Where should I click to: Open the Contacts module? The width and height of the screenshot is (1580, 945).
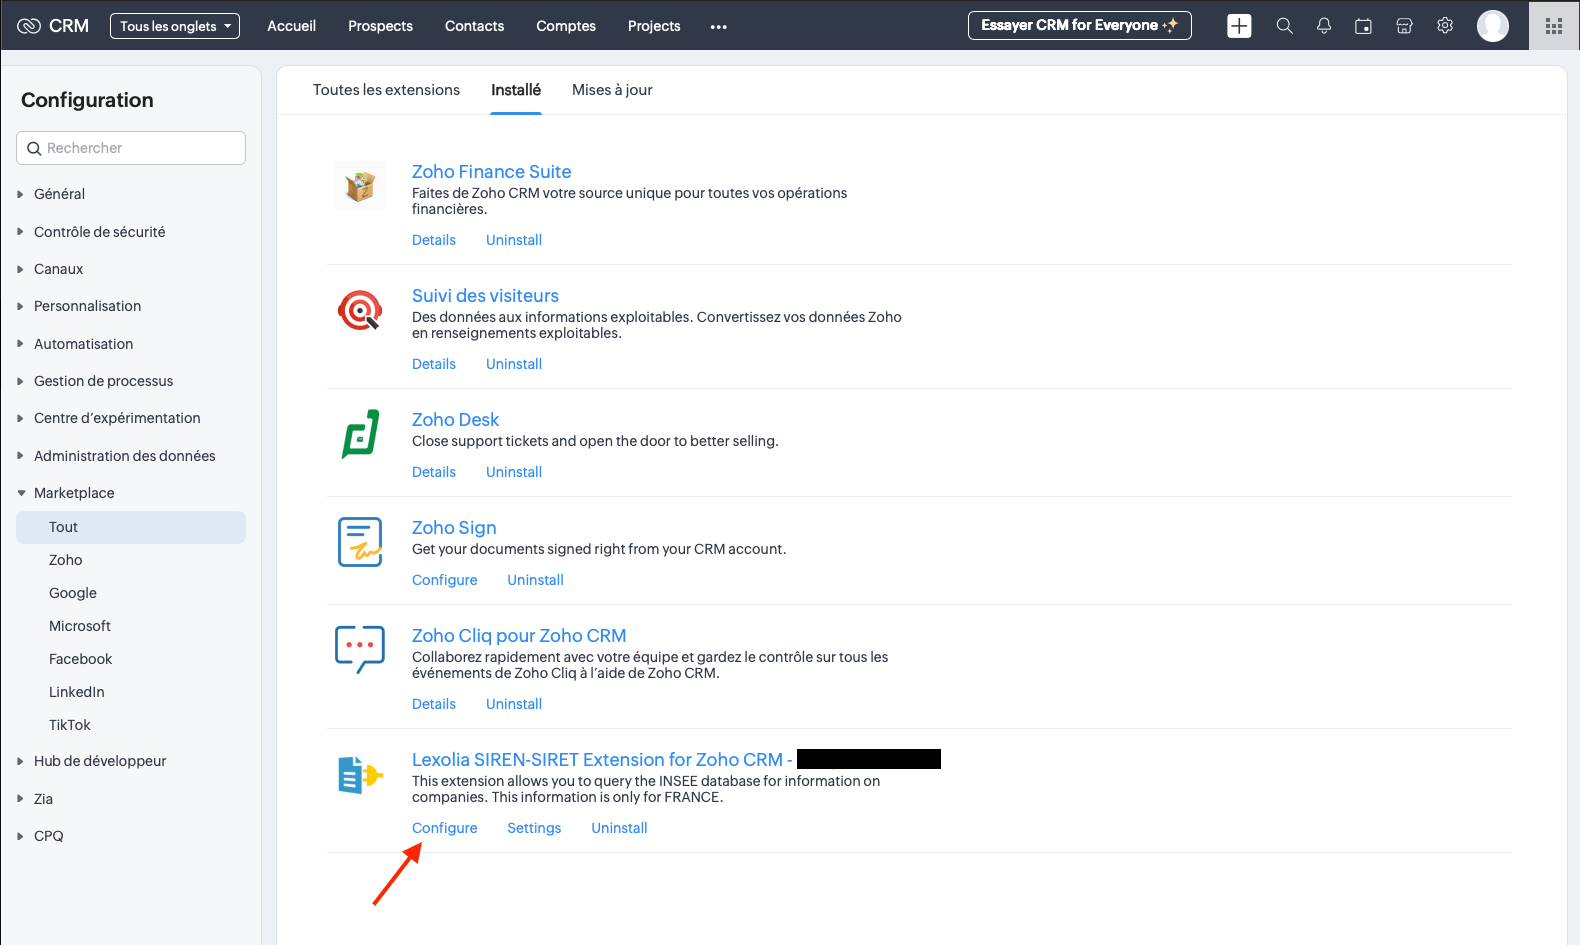[x=474, y=26]
